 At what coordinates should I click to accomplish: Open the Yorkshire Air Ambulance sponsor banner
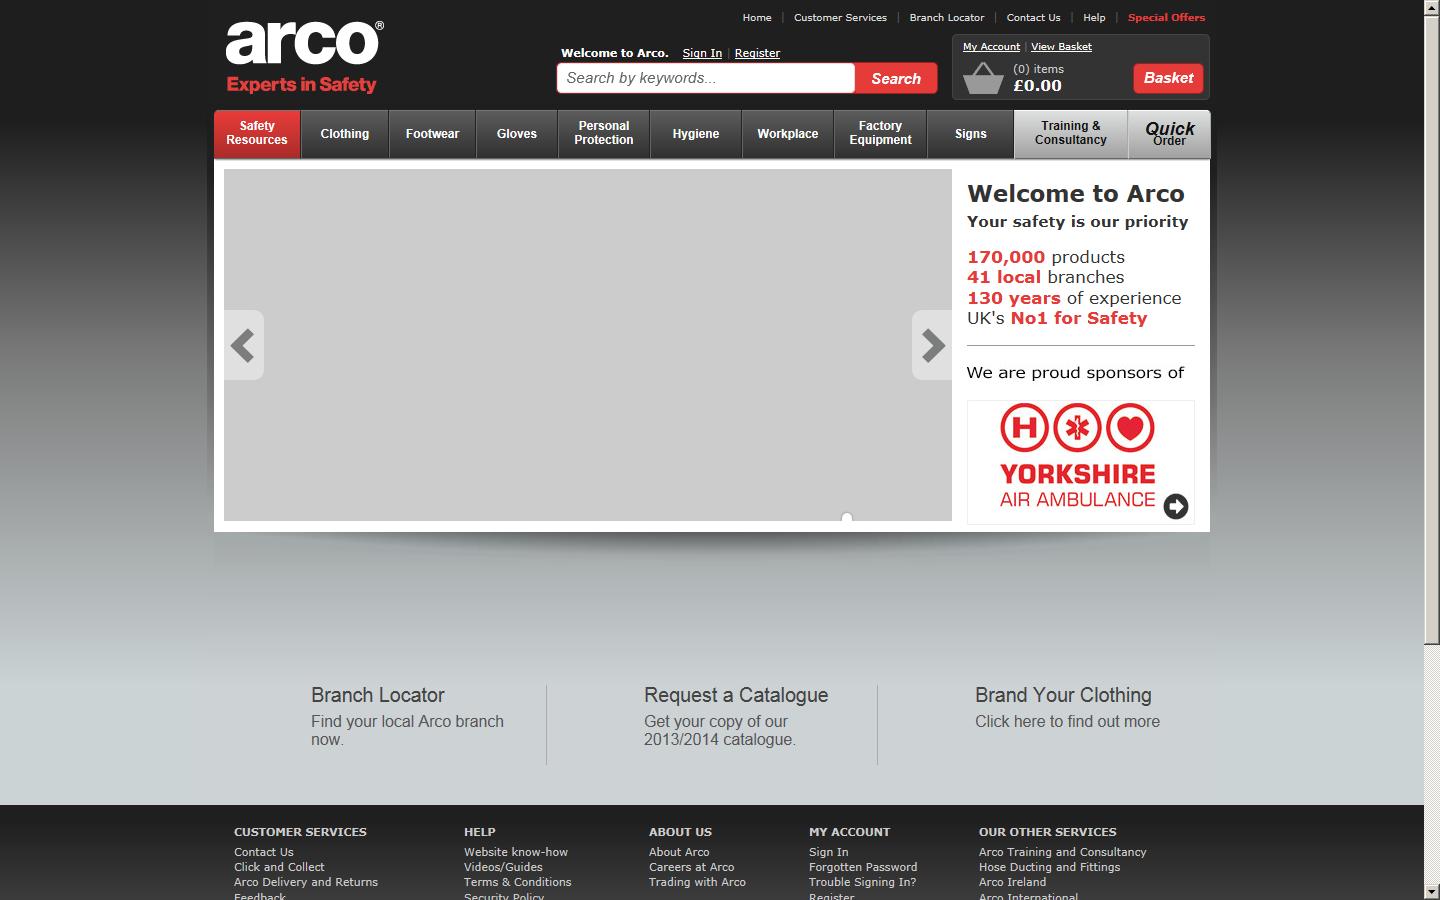coord(1080,462)
